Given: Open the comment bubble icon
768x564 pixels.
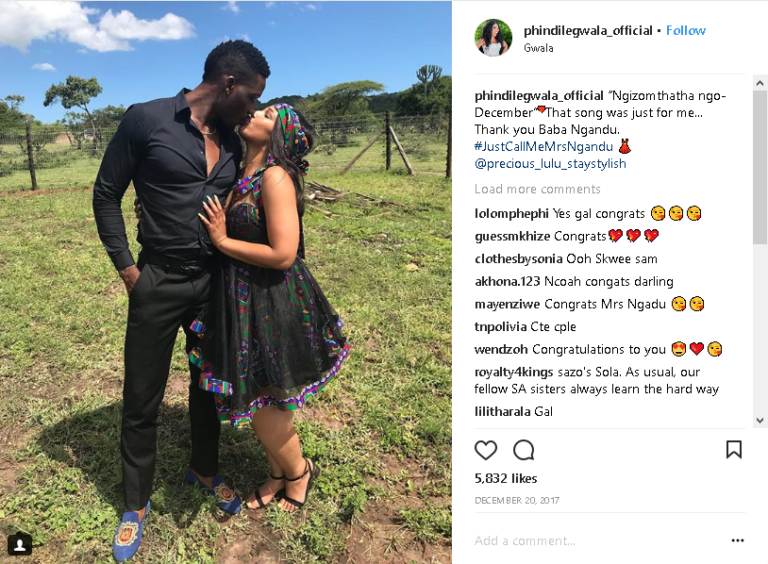Looking at the screenshot, I should [524, 450].
